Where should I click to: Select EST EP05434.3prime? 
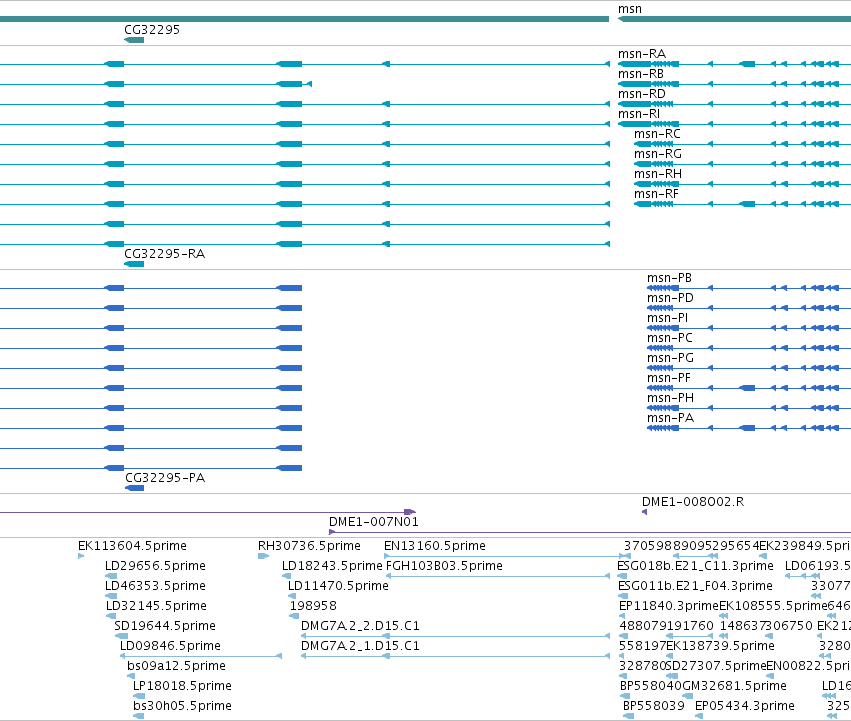(x=745, y=706)
